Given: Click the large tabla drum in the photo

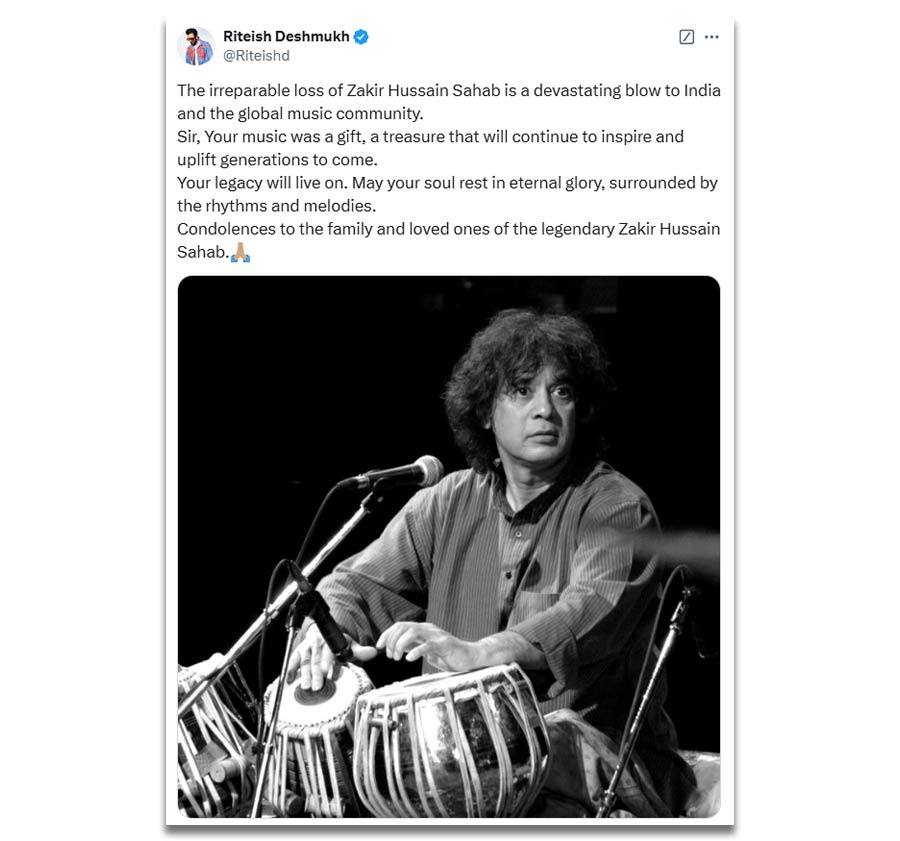Looking at the screenshot, I should [x=451, y=741].
